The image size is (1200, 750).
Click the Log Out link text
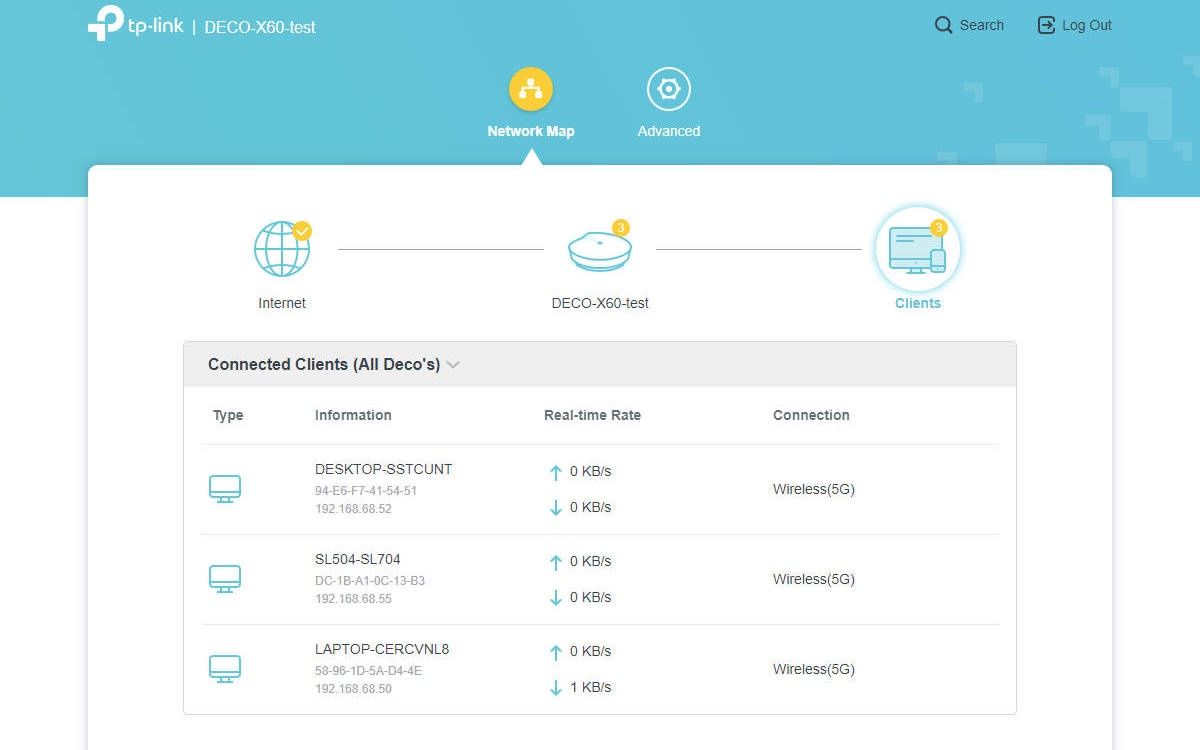[x=1087, y=25]
